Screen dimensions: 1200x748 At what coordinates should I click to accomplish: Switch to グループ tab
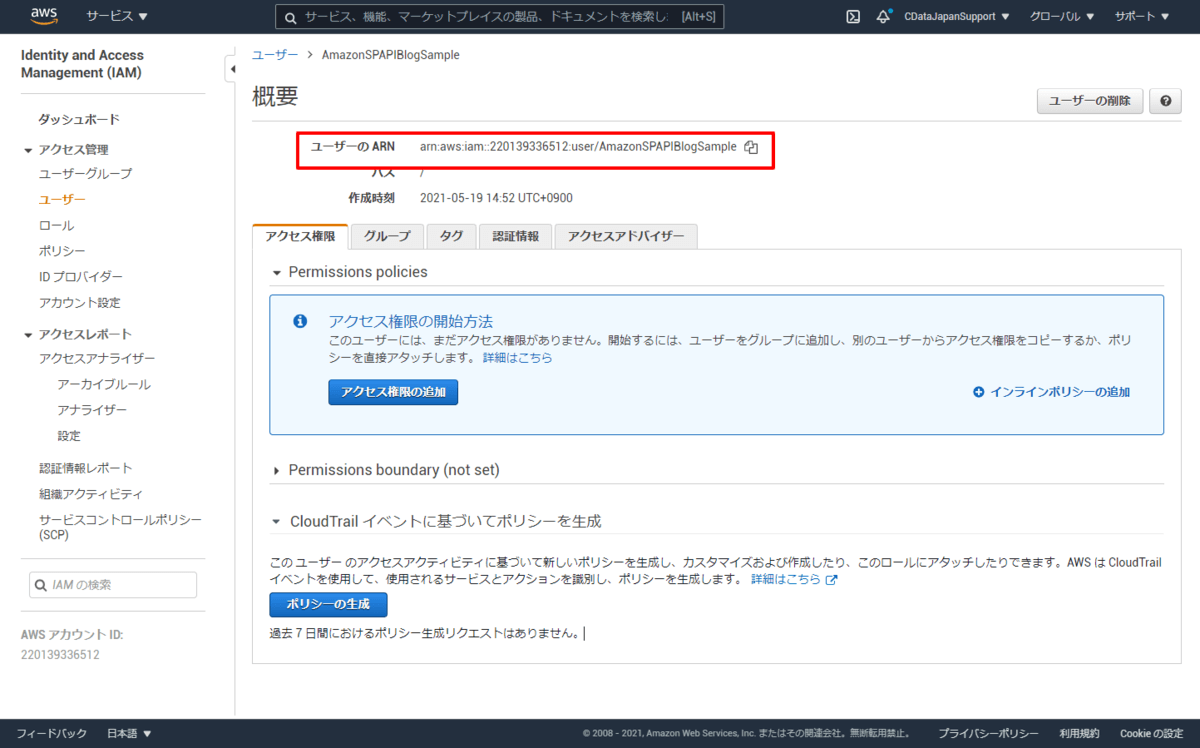387,237
